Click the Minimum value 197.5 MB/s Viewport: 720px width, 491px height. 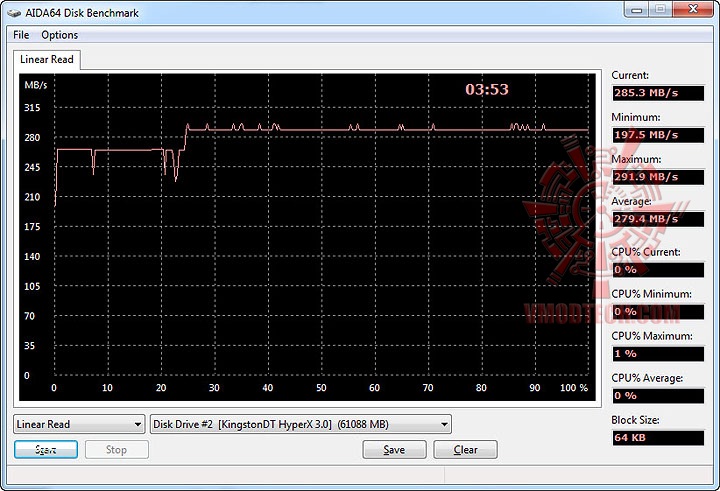tap(658, 135)
